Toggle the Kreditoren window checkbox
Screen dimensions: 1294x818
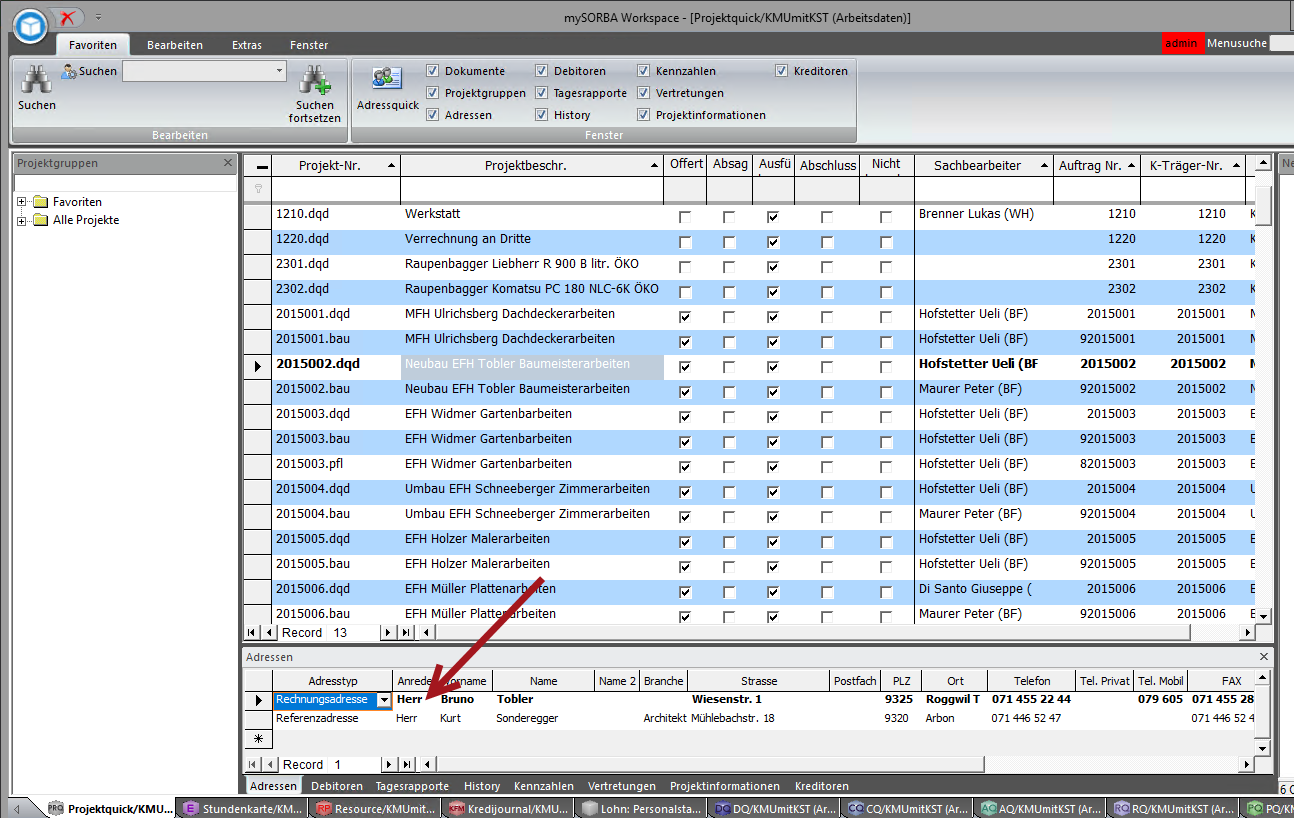pos(781,71)
